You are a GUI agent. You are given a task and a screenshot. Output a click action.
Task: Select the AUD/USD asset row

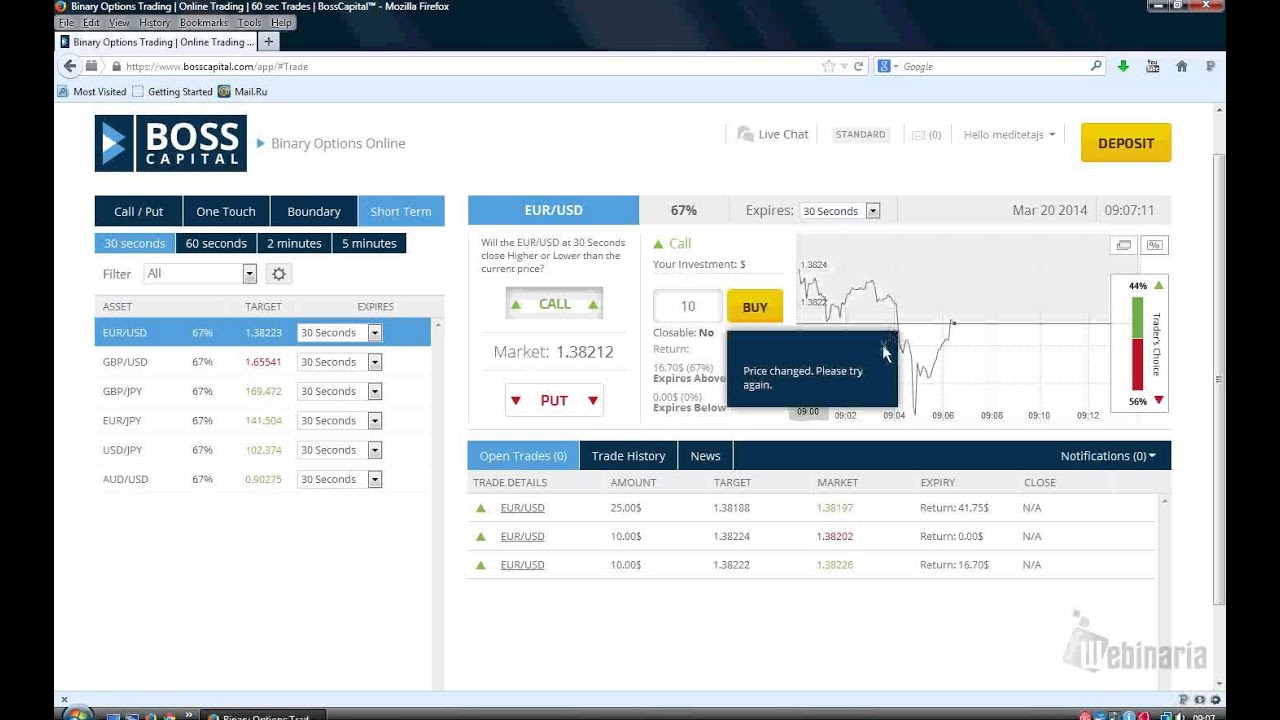[262, 479]
